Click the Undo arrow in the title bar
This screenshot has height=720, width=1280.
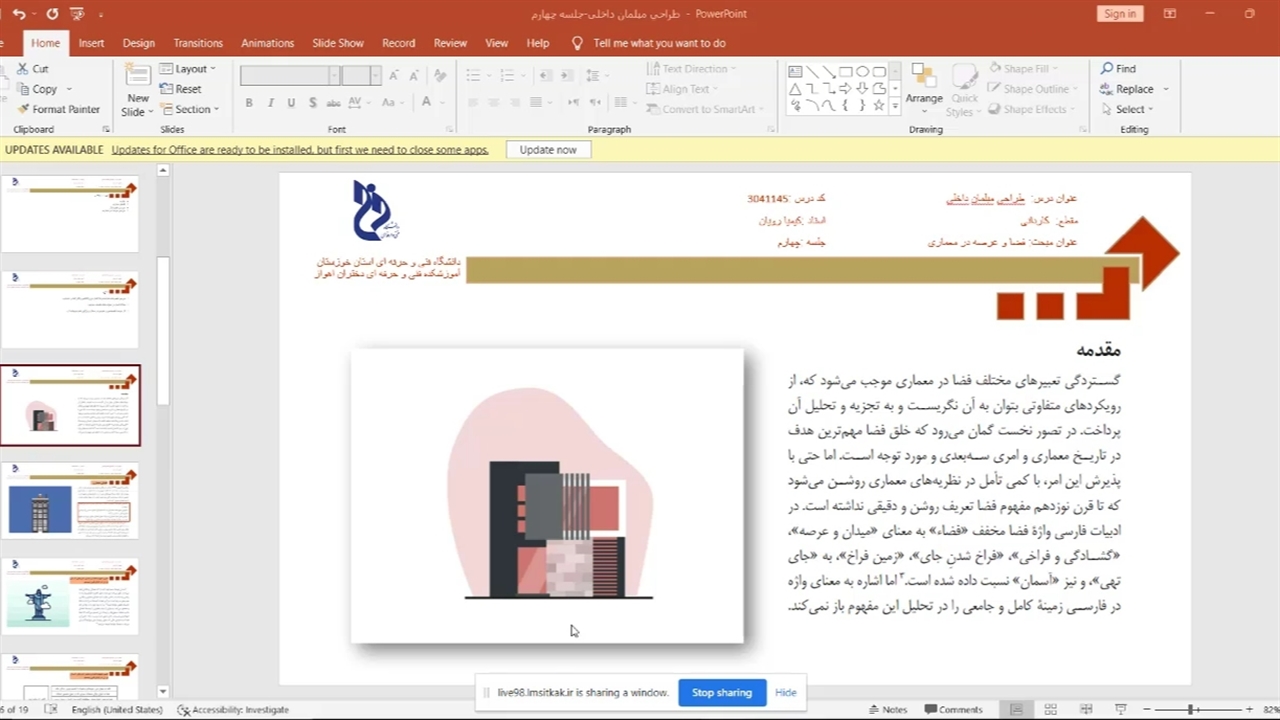19,14
